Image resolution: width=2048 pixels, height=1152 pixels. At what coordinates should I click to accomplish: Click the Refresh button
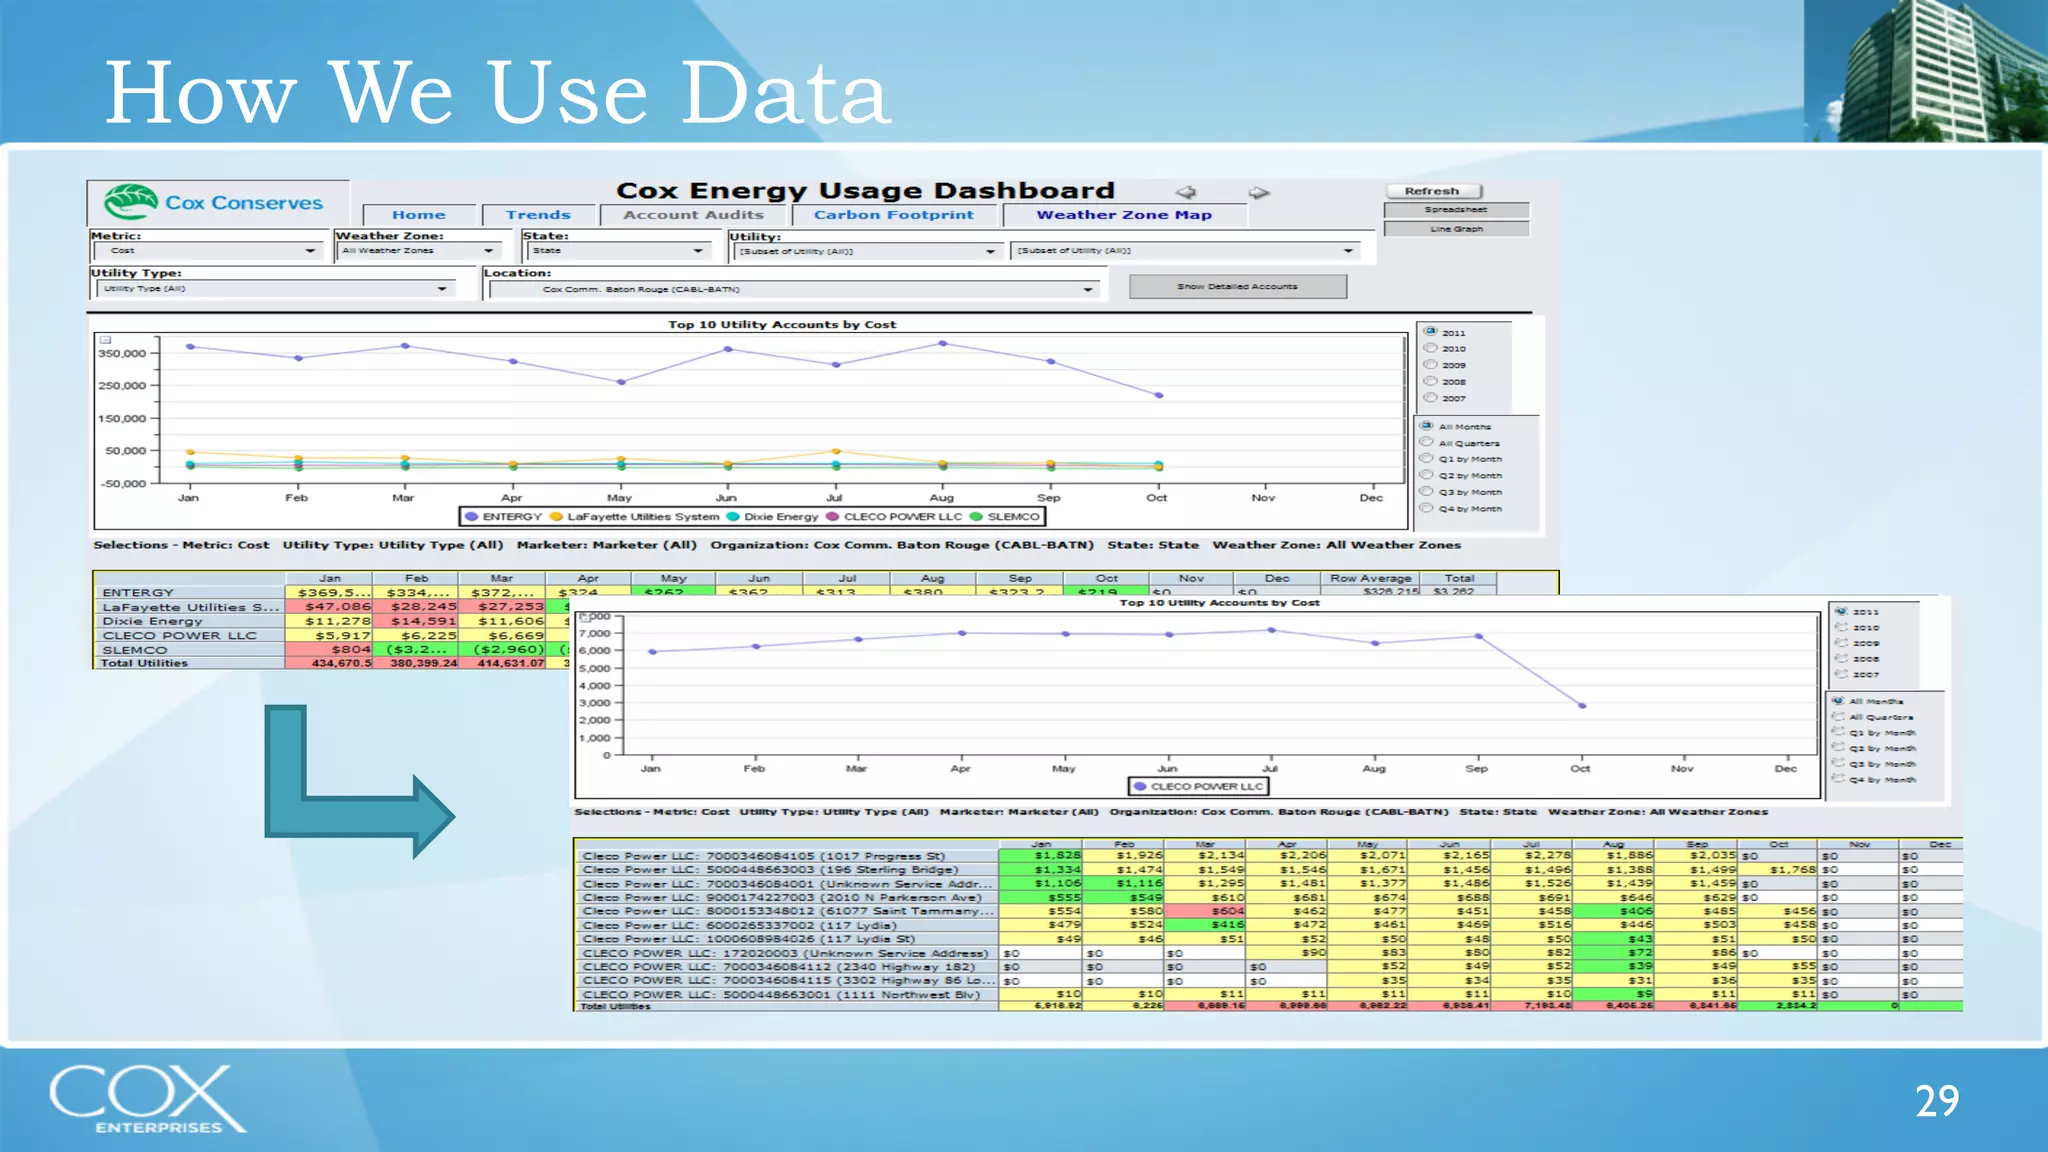pyautogui.click(x=1432, y=191)
